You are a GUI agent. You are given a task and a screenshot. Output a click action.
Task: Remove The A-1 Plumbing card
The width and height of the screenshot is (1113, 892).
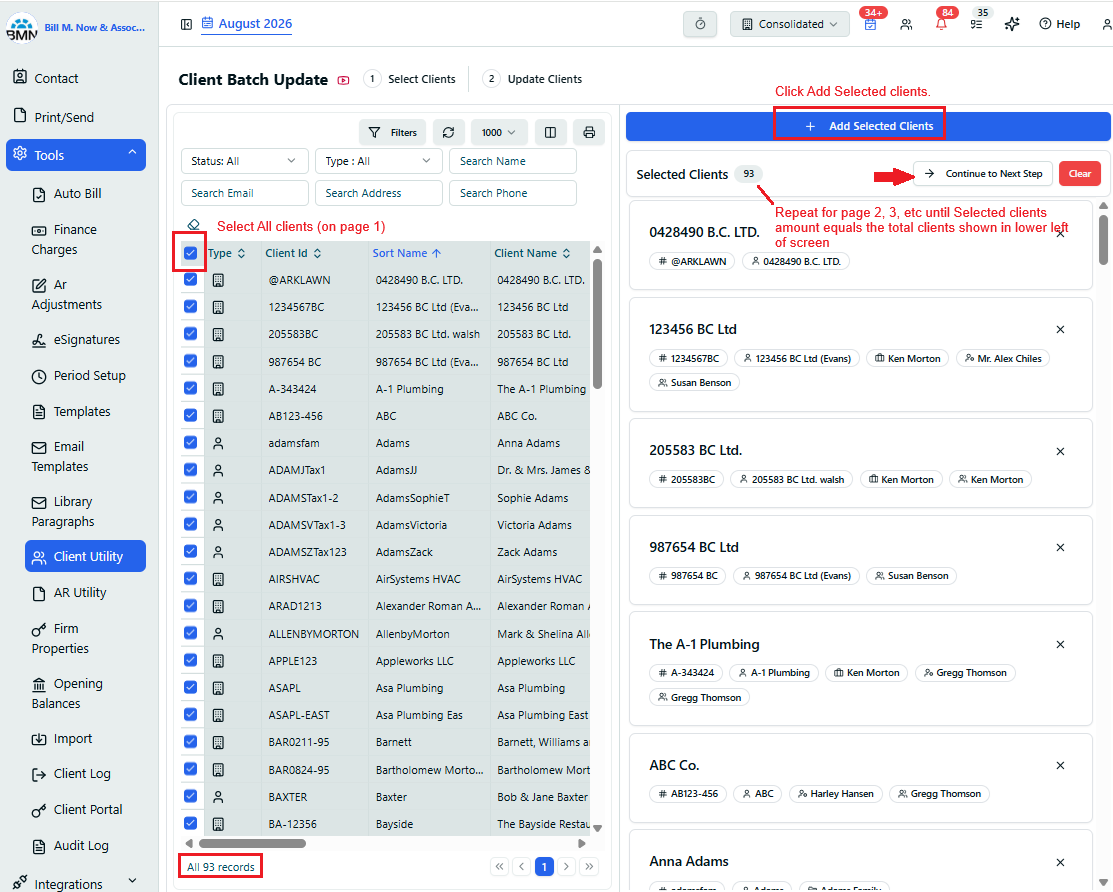[1060, 644]
